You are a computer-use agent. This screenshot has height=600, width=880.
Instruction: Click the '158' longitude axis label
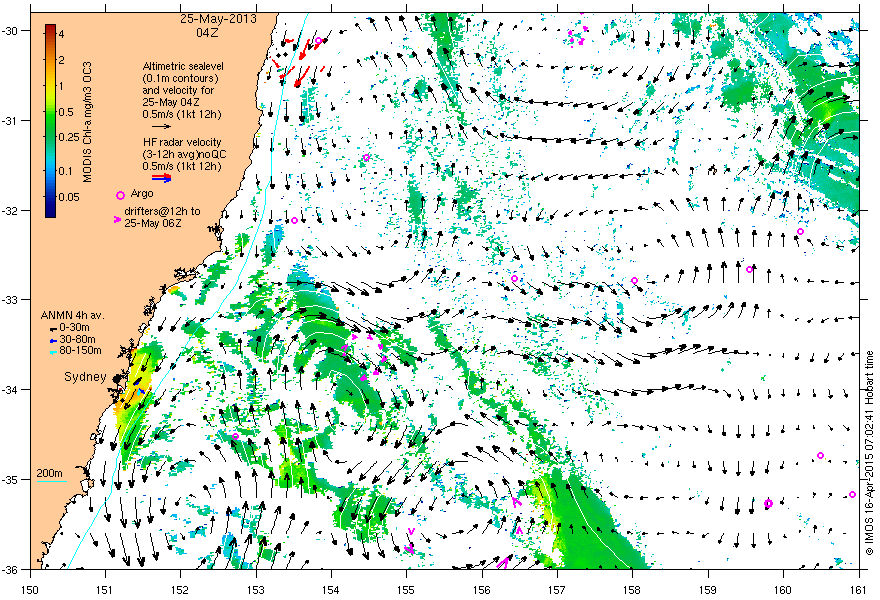[x=632, y=590]
